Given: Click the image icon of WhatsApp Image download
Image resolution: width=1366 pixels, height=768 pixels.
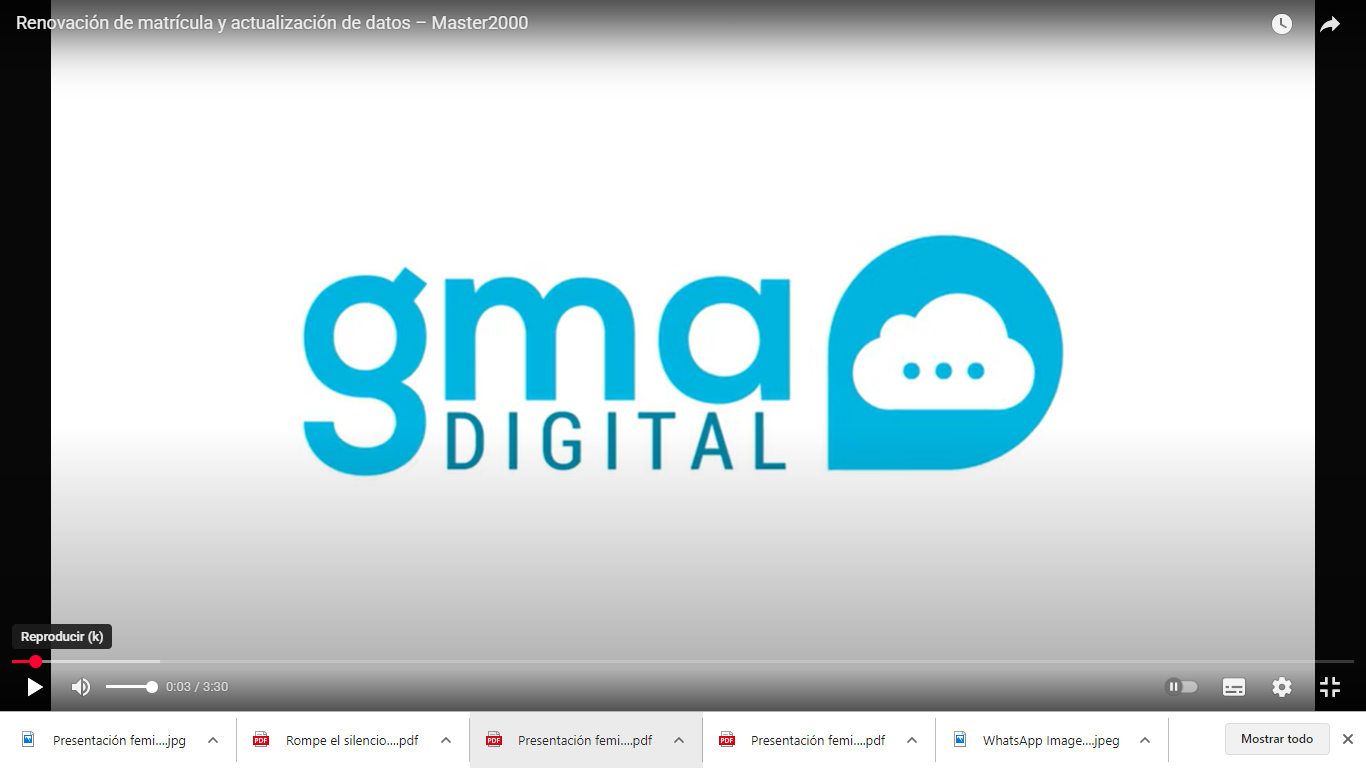Looking at the screenshot, I should (x=960, y=739).
